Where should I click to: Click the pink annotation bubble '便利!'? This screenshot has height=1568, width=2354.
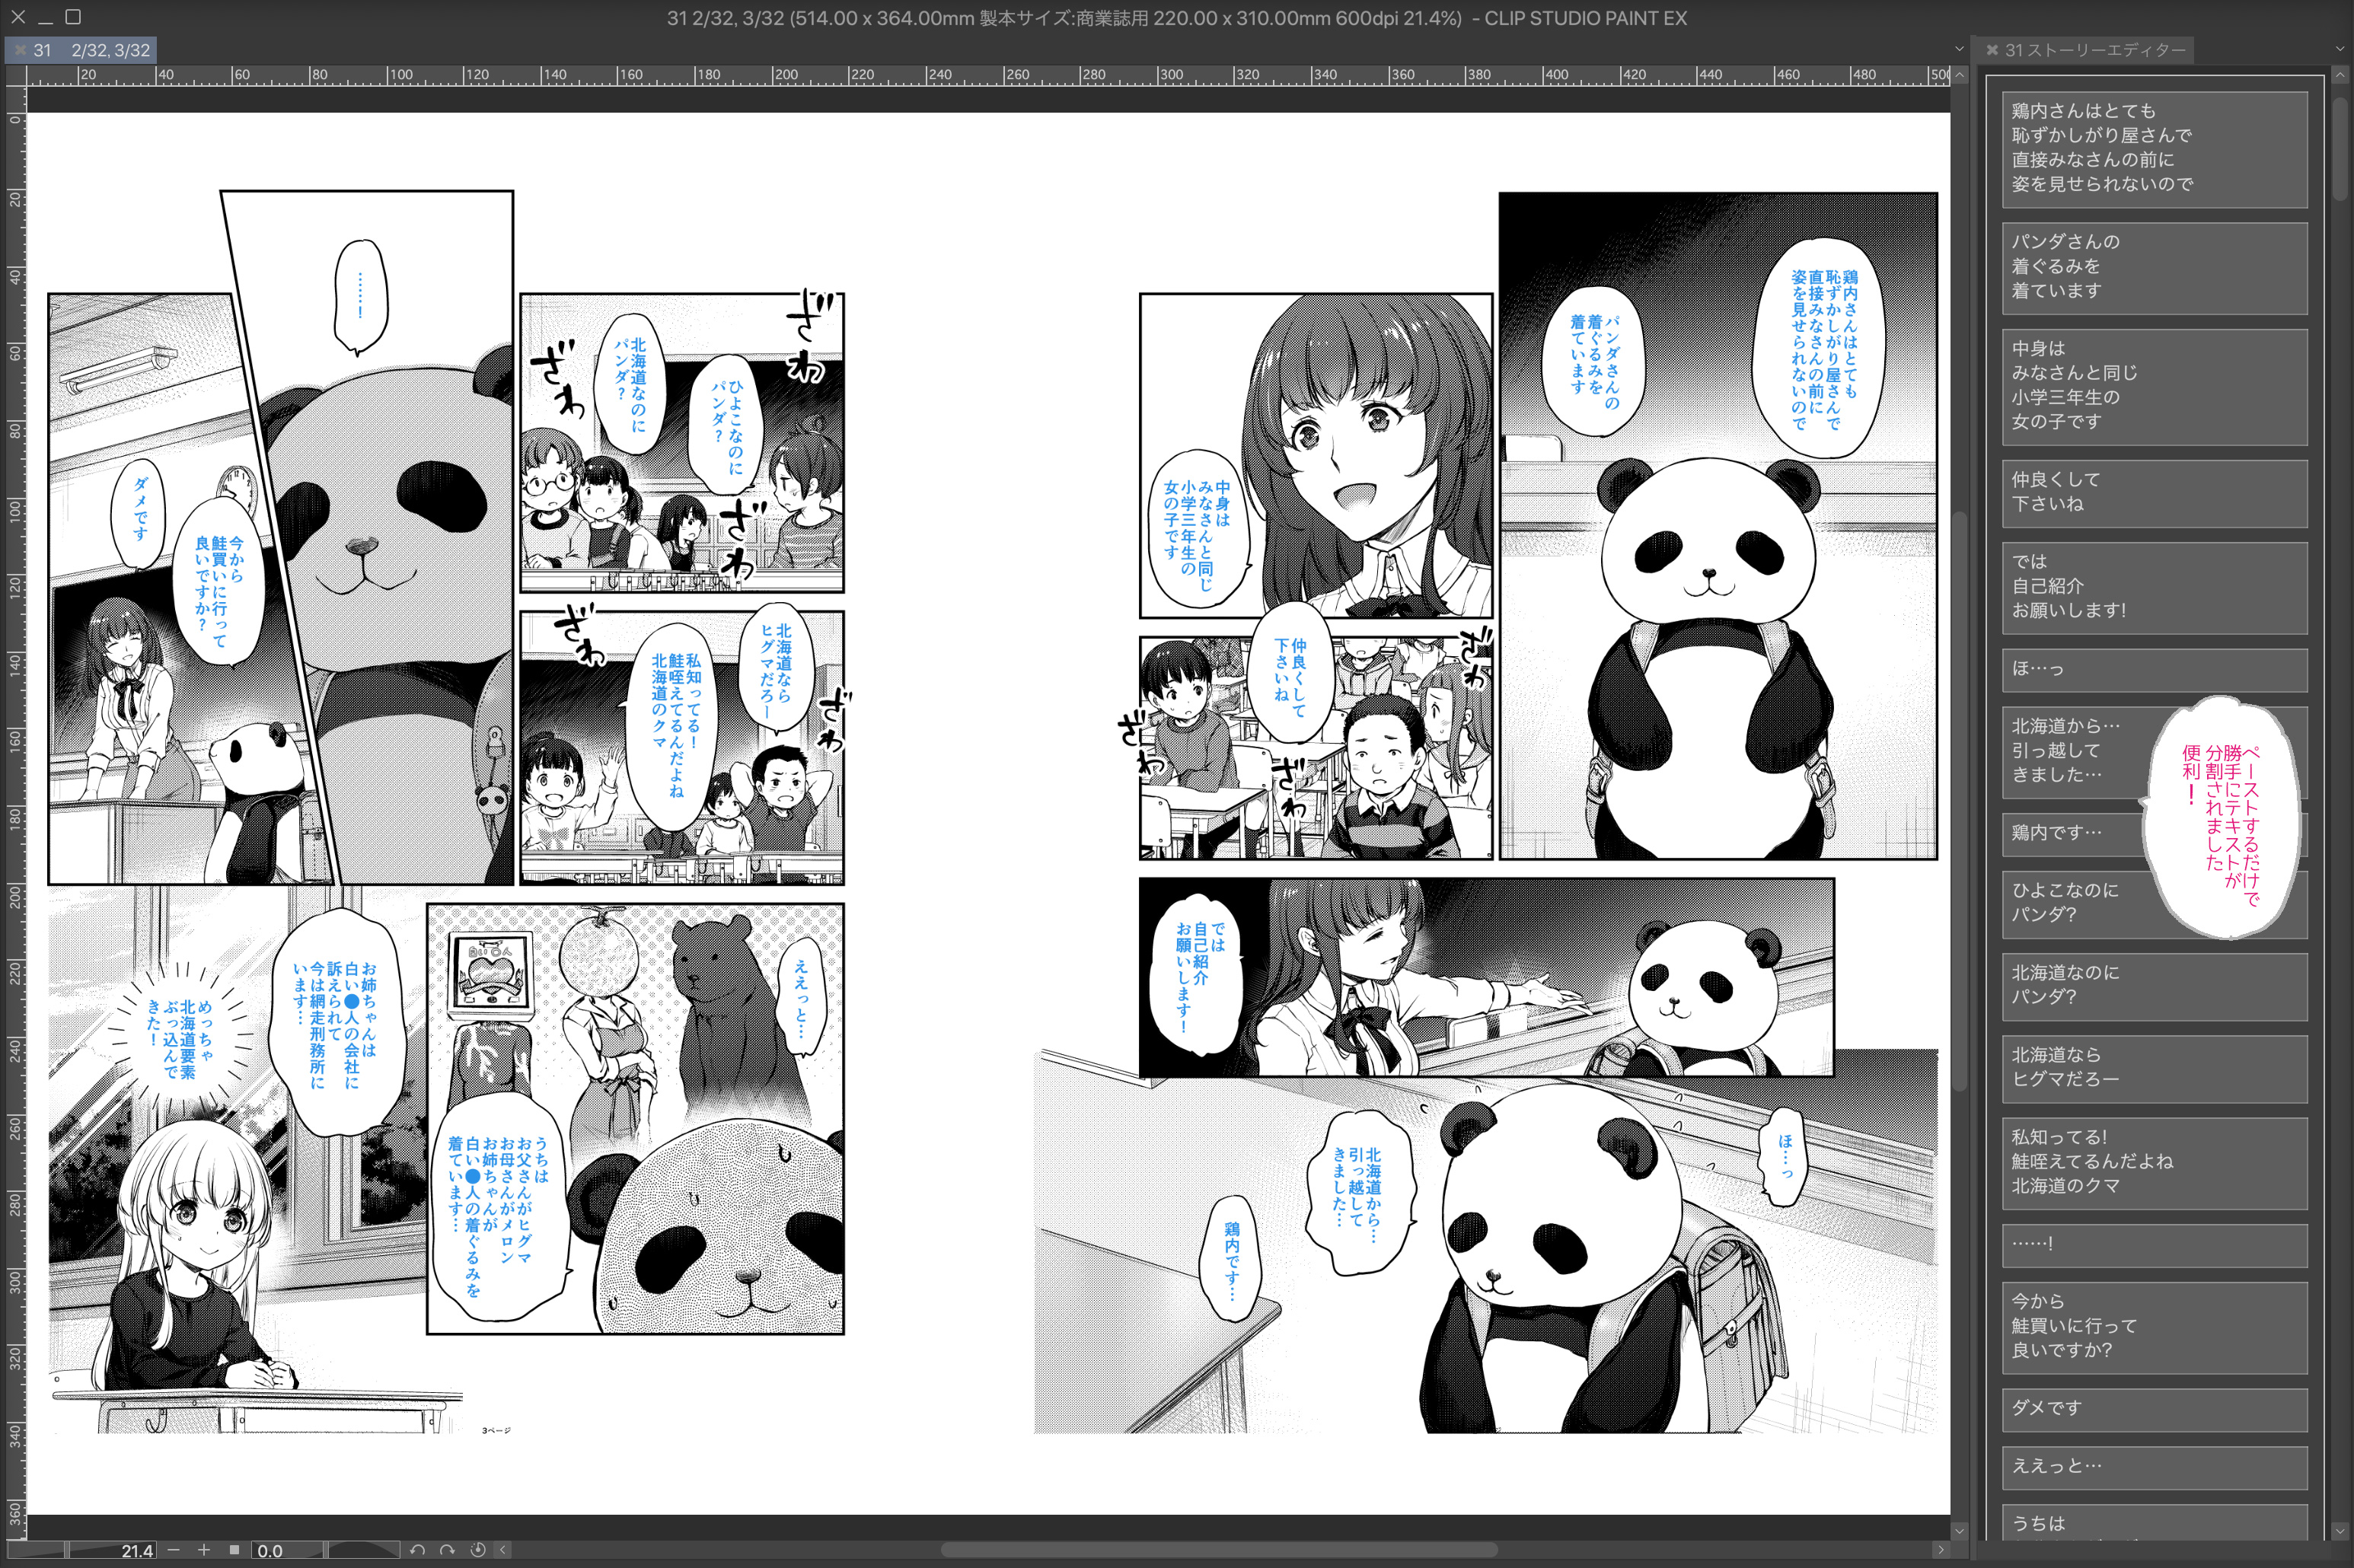(2222, 818)
